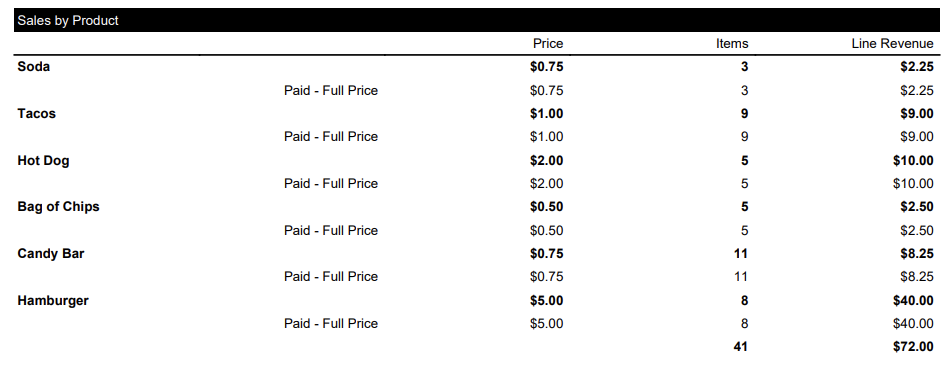
Task: Select the Price column header
Action: 548,44
